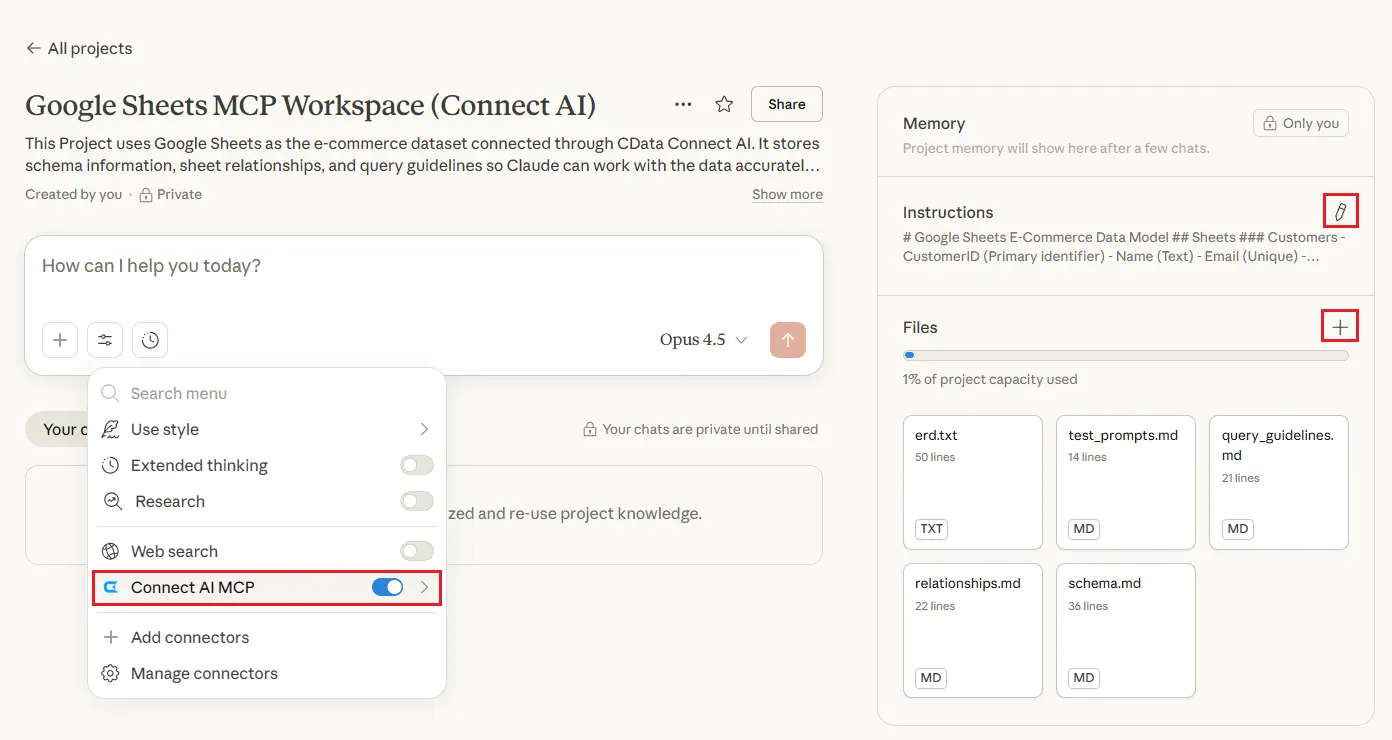
Task: Expand the Use style submenu
Action: (424, 429)
